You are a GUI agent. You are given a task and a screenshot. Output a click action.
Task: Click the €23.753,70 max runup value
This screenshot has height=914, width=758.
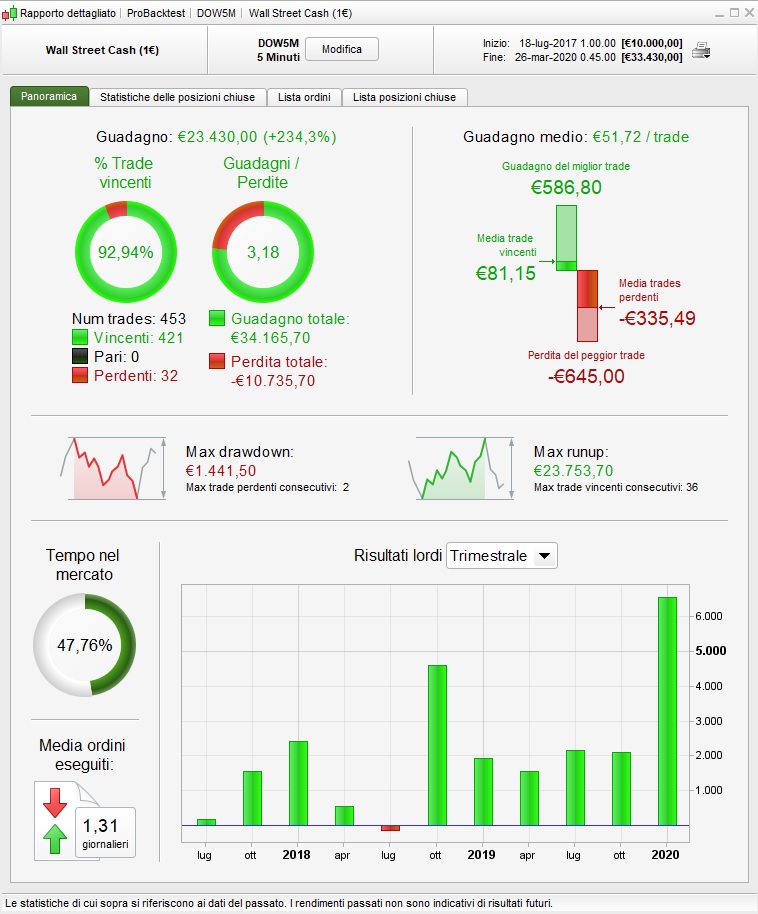[574, 470]
